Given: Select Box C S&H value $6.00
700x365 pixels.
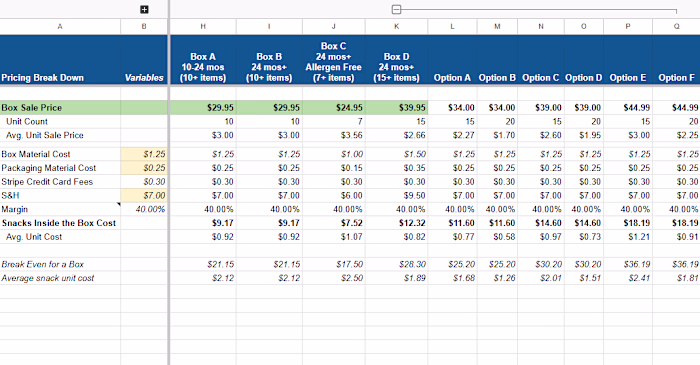Looking at the screenshot, I should [333, 196].
